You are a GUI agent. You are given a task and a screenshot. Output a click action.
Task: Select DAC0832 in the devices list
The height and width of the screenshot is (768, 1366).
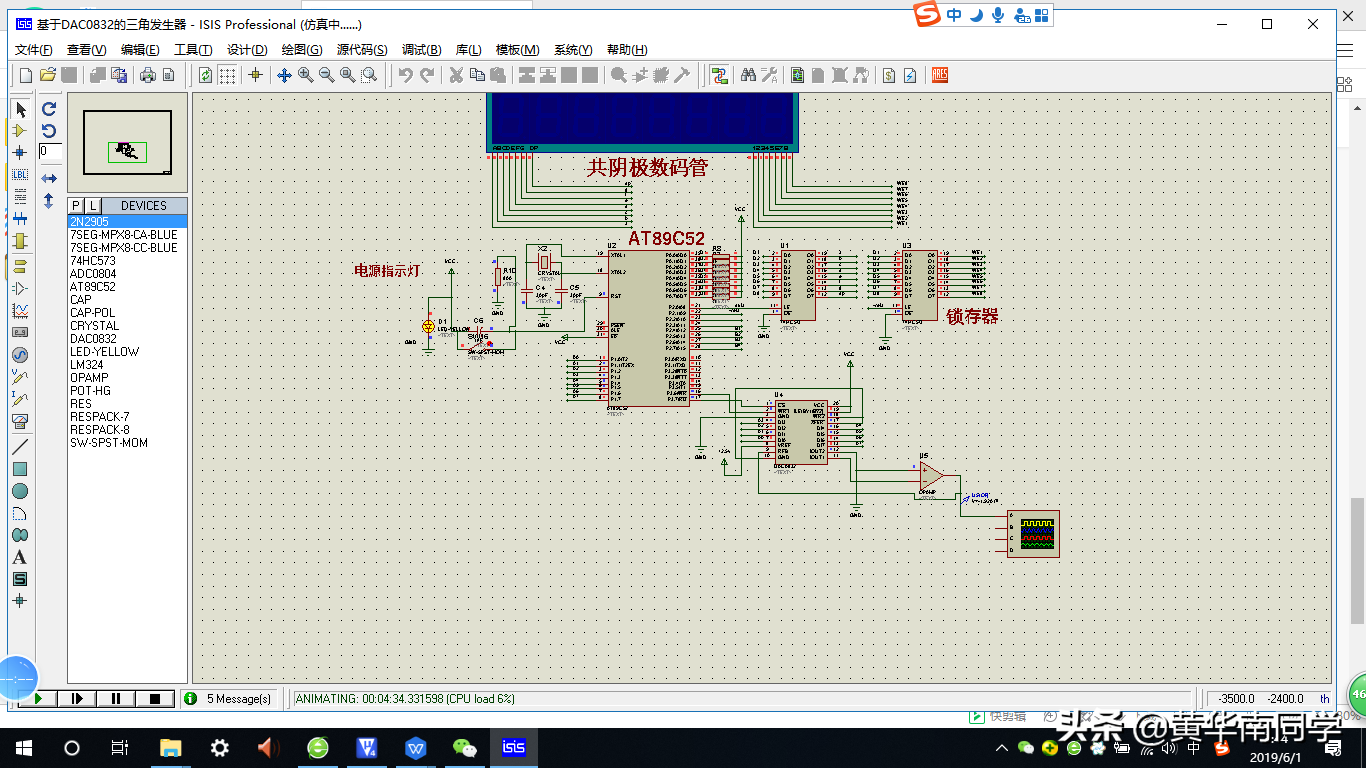click(93, 339)
